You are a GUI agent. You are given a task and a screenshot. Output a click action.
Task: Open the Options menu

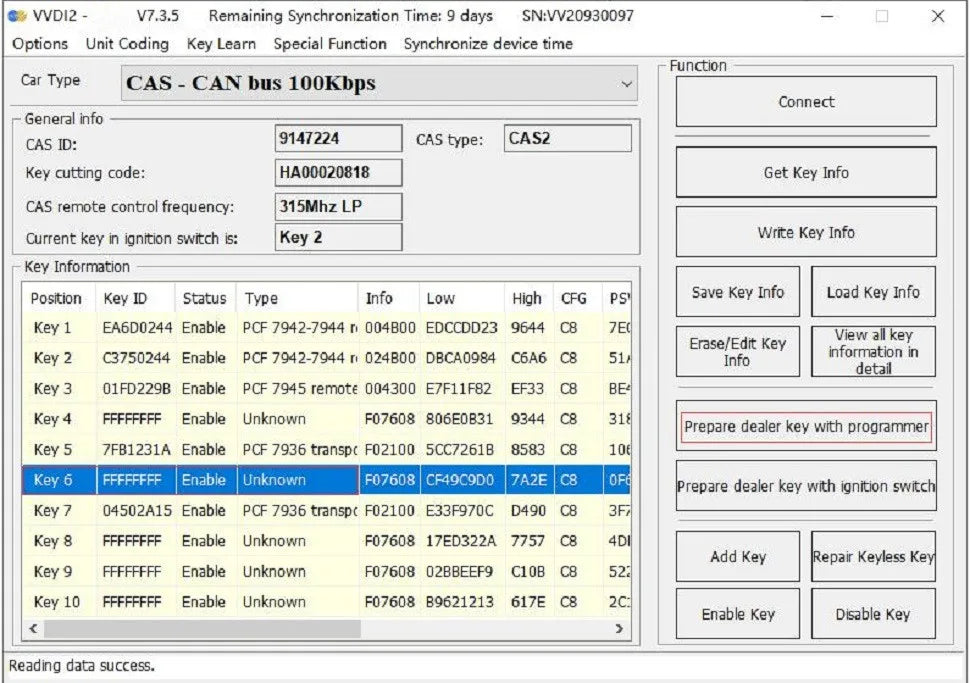click(x=40, y=44)
